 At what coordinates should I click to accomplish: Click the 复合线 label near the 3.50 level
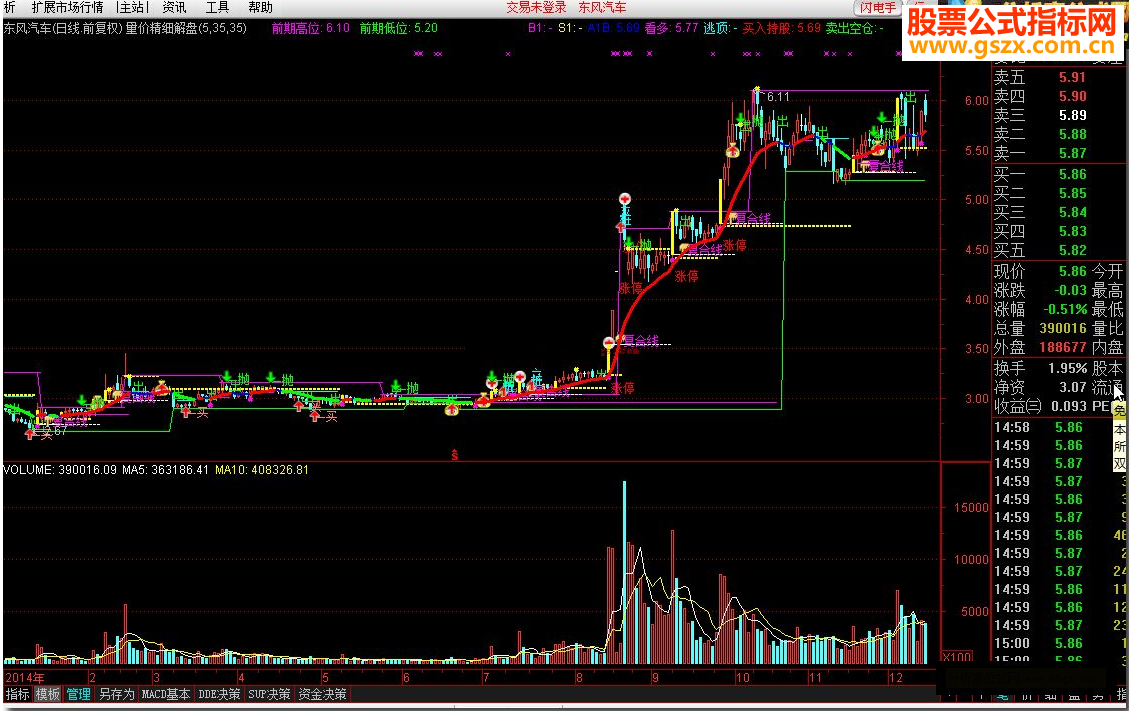click(641, 340)
